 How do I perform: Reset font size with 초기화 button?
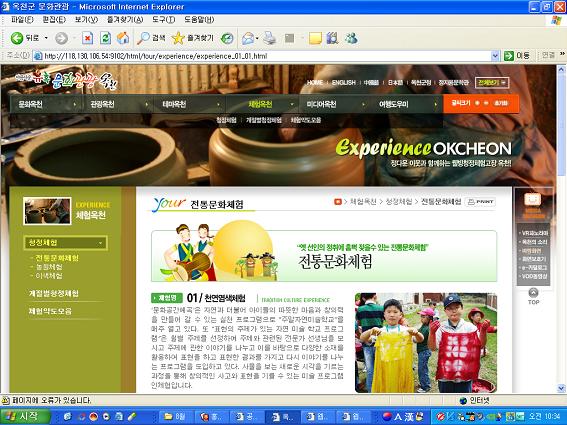tap(501, 103)
